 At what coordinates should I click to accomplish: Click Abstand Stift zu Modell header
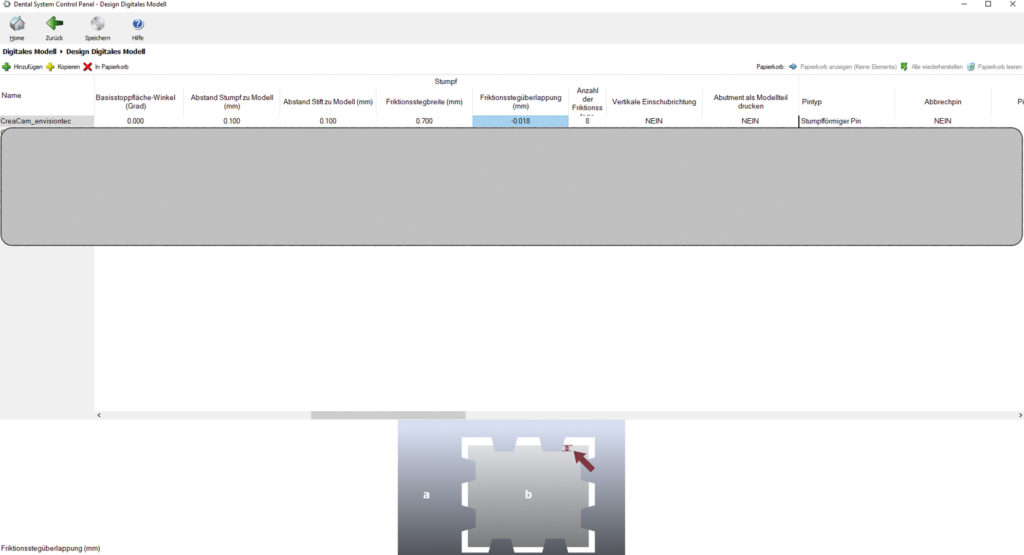click(x=328, y=102)
